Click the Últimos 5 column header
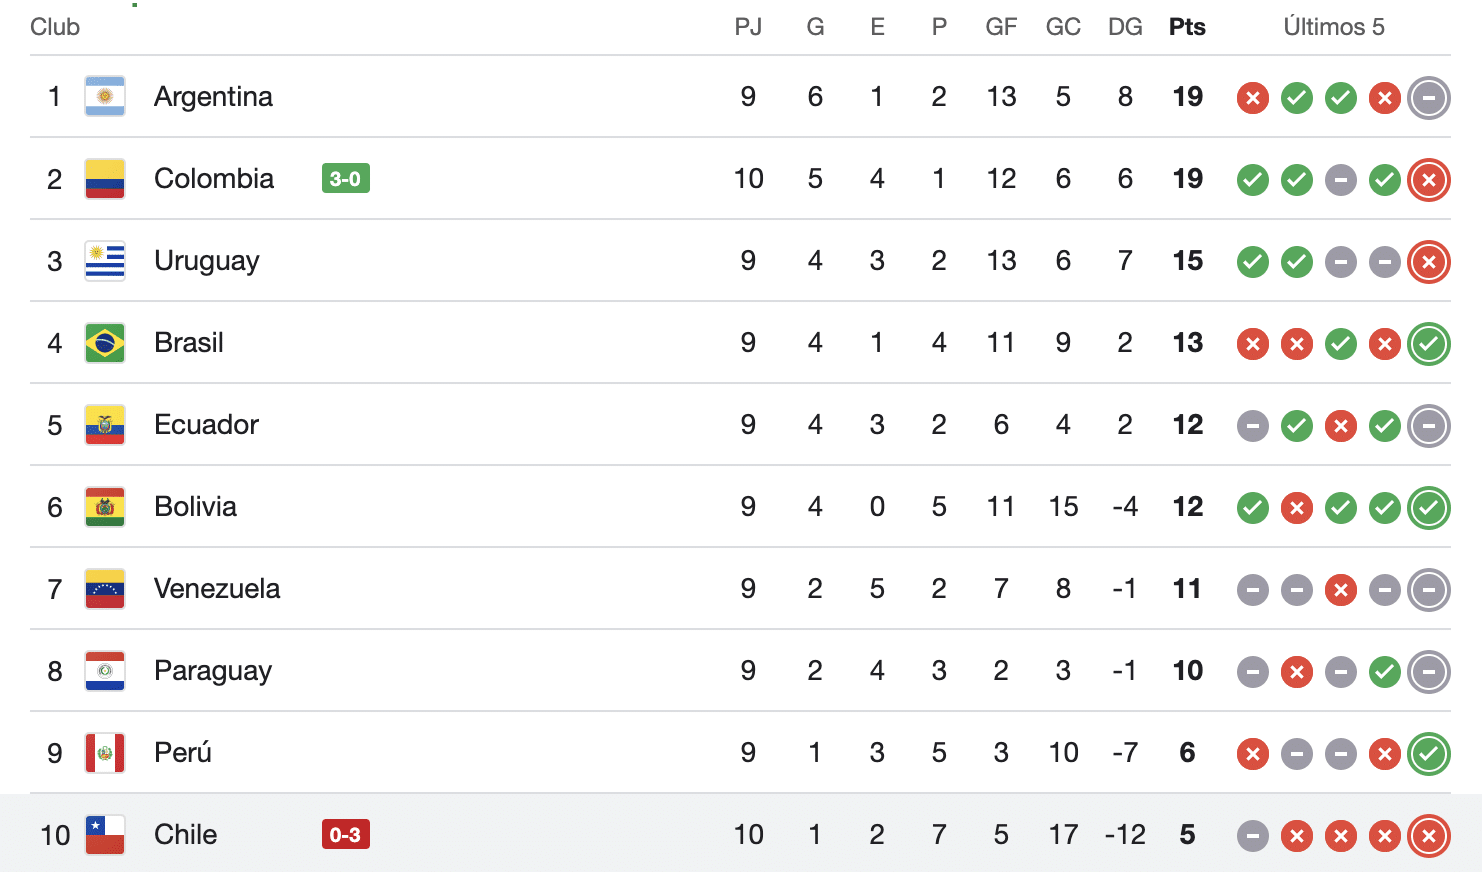Viewport: 1482px width, 872px height. pyautogui.click(x=1333, y=27)
